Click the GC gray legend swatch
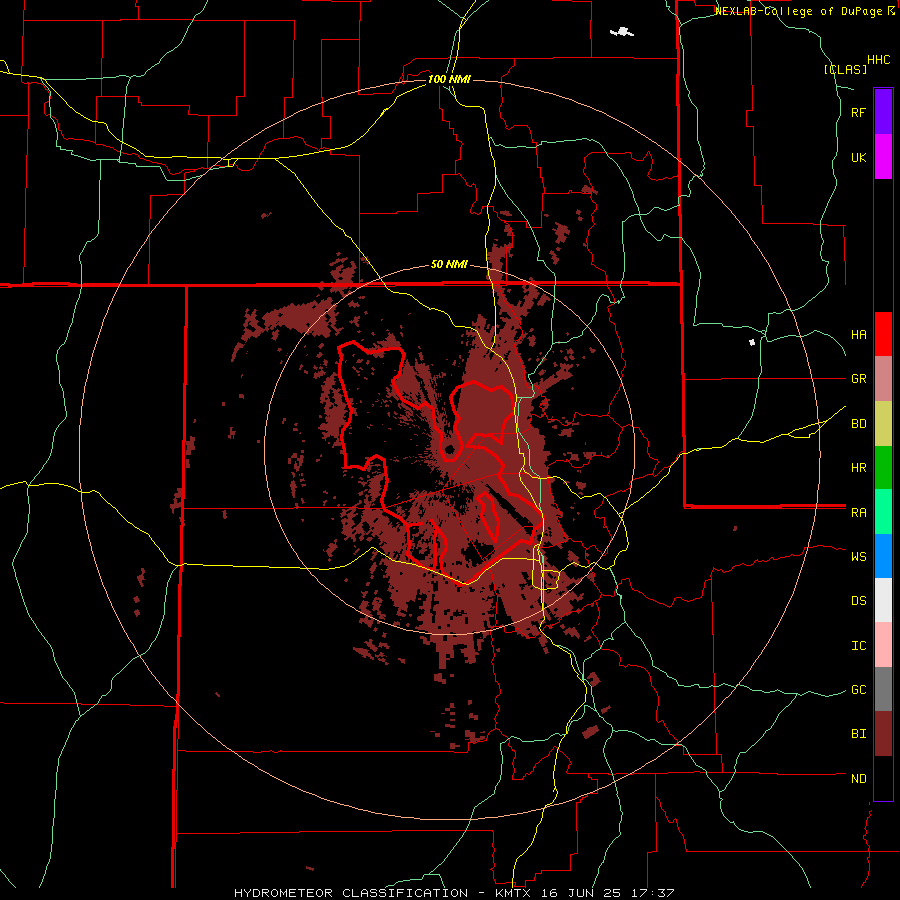900x900 pixels. [883, 689]
